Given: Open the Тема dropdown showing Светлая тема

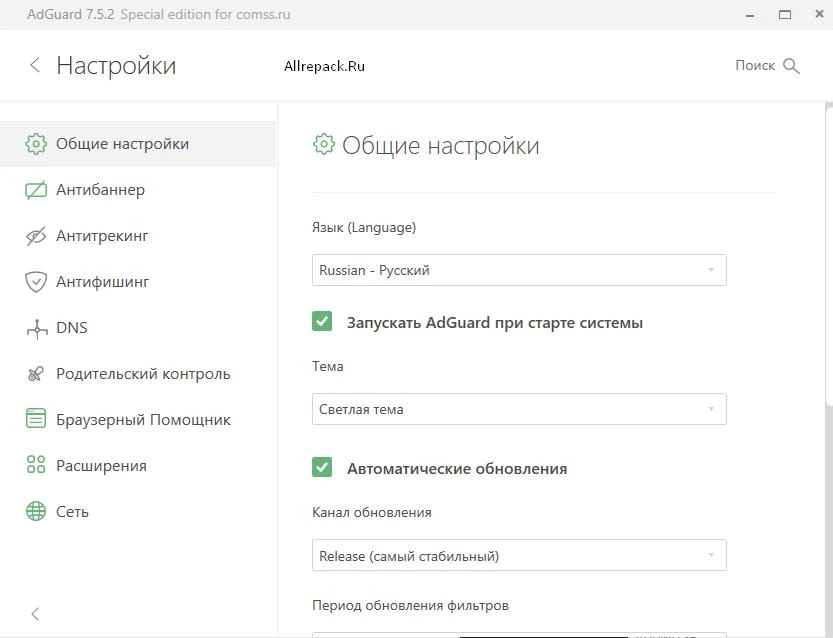Looking at the screenshot, I should tap(519, 409).
